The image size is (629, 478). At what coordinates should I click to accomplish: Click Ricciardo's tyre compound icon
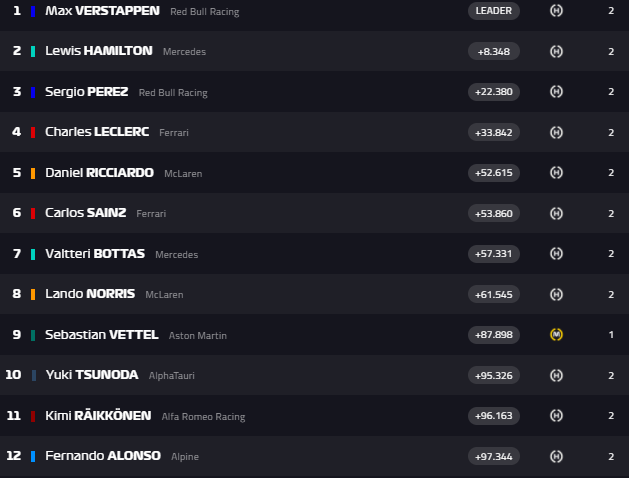click(x=557, y=172)
